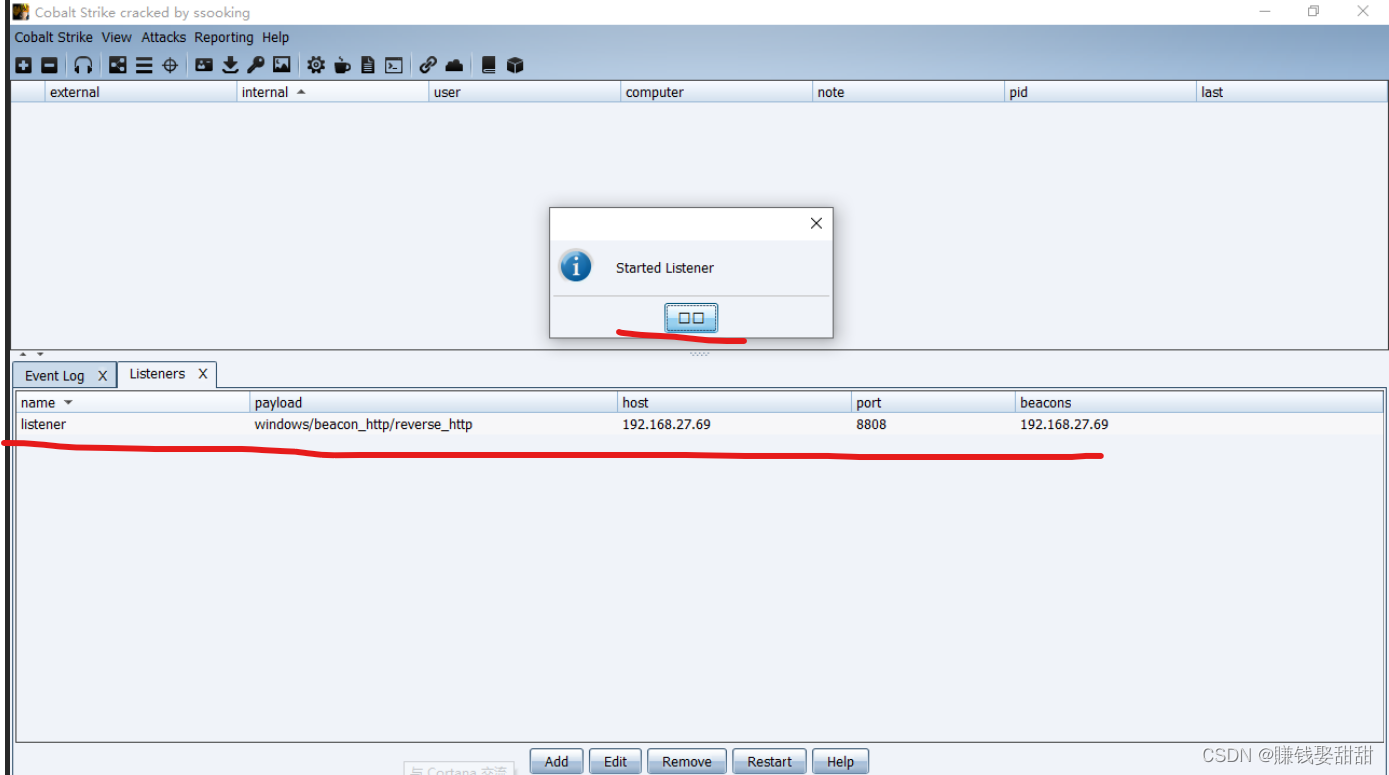
Task: Sort sessions by external column header
Action: click(x=141, y=92)
